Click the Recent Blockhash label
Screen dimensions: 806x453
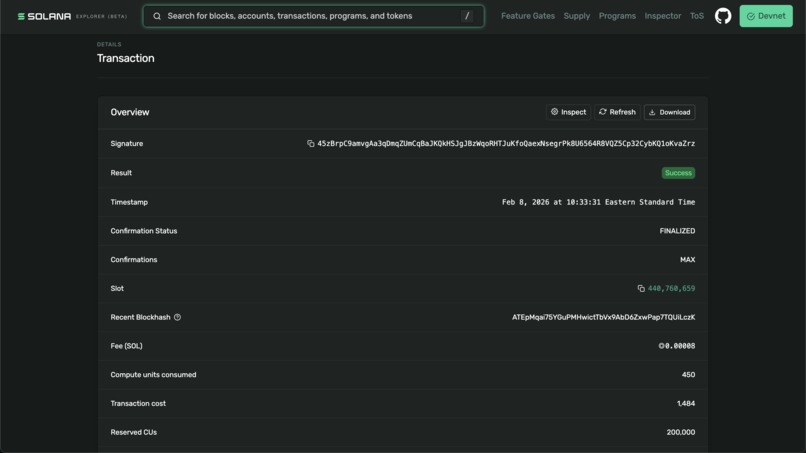coord(140,317)
